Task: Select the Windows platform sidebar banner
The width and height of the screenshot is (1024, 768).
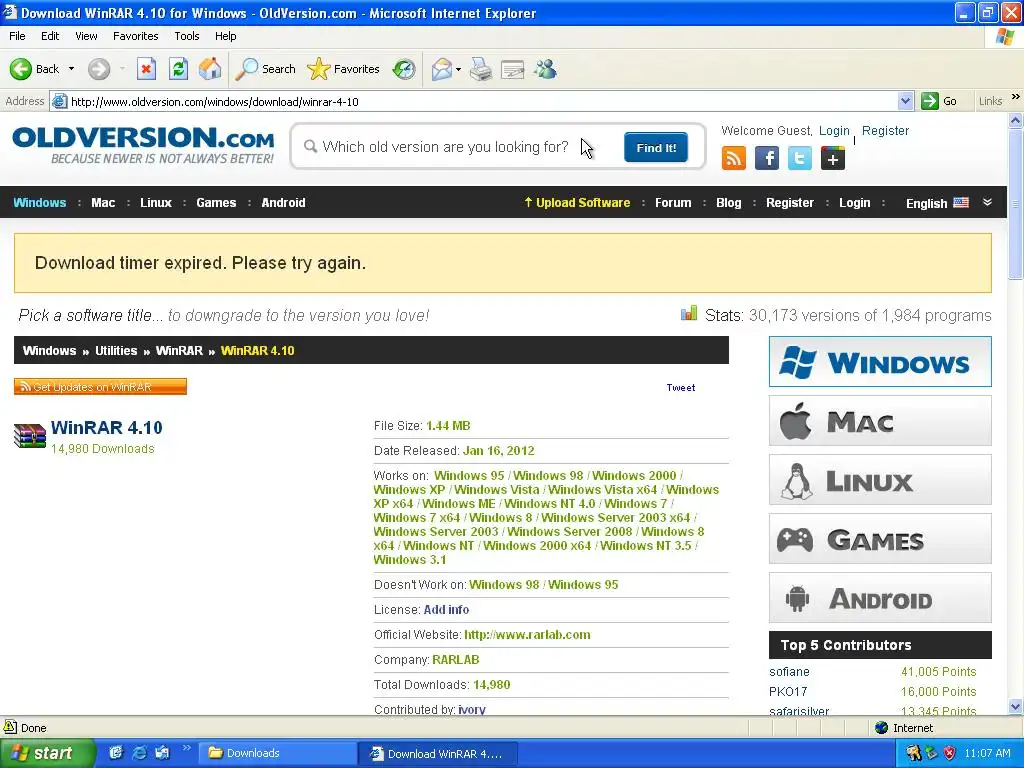Action: pos(880,362)
